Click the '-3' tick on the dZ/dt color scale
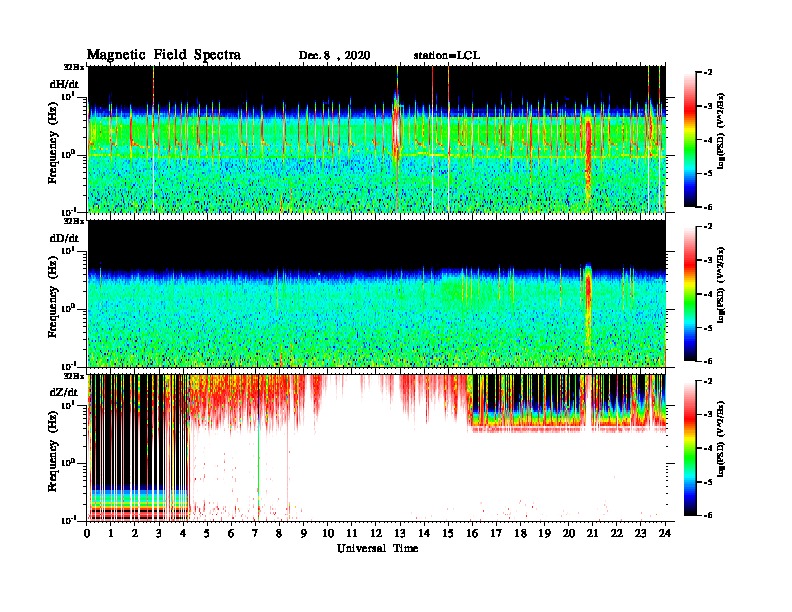Viewport: 792px width, 612px height. click(708, 415)
